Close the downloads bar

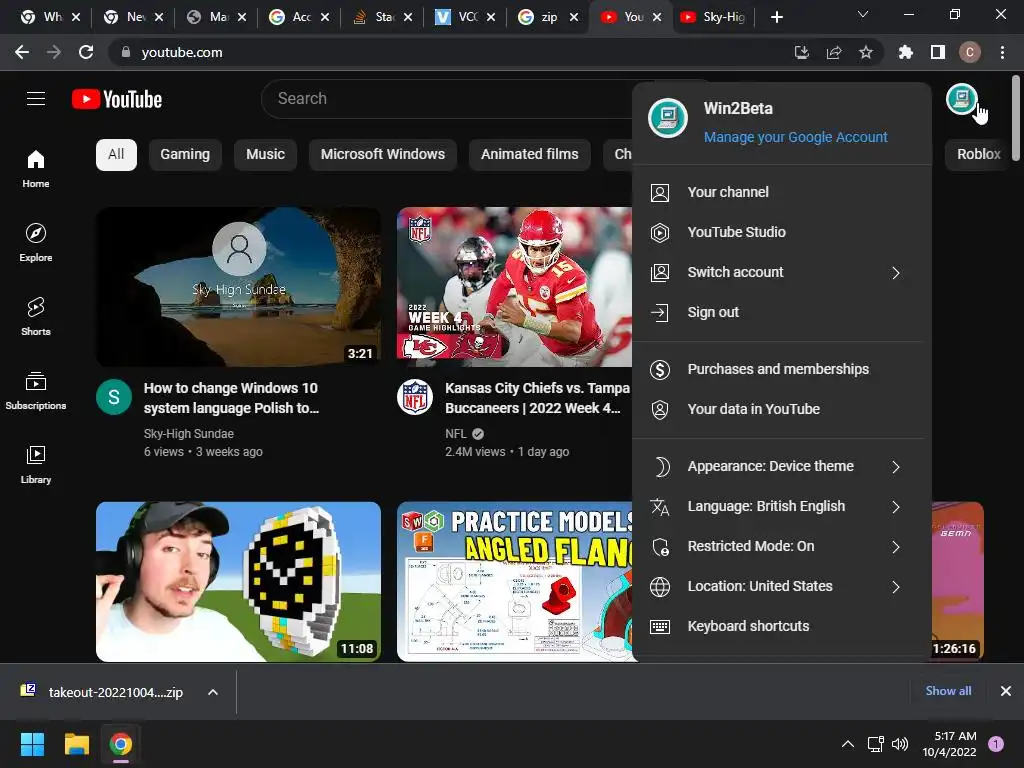click(x=1006, y=691)
